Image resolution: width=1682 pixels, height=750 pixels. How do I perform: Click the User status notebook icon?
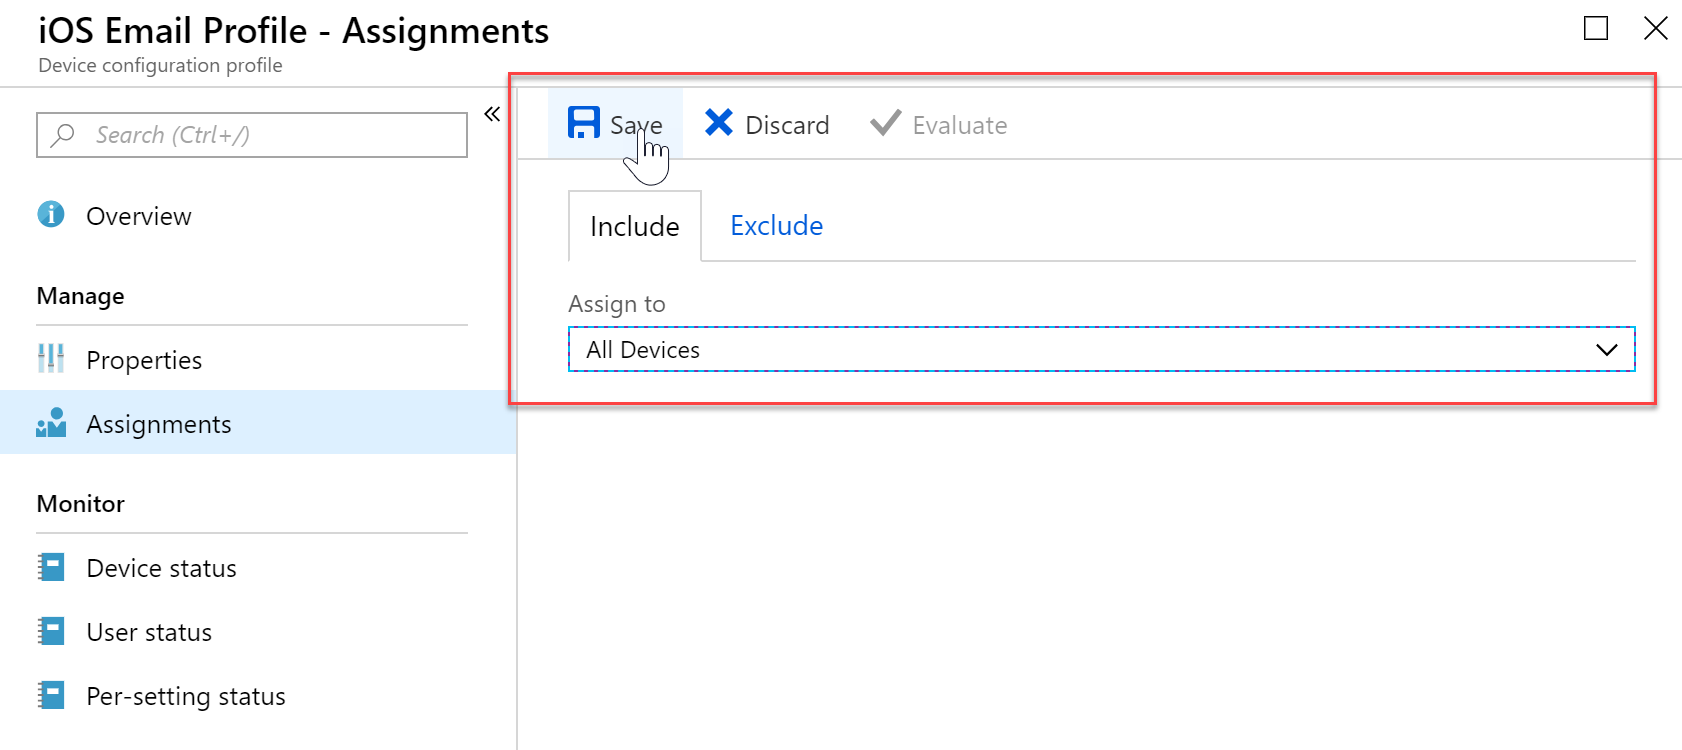(51, 631)
